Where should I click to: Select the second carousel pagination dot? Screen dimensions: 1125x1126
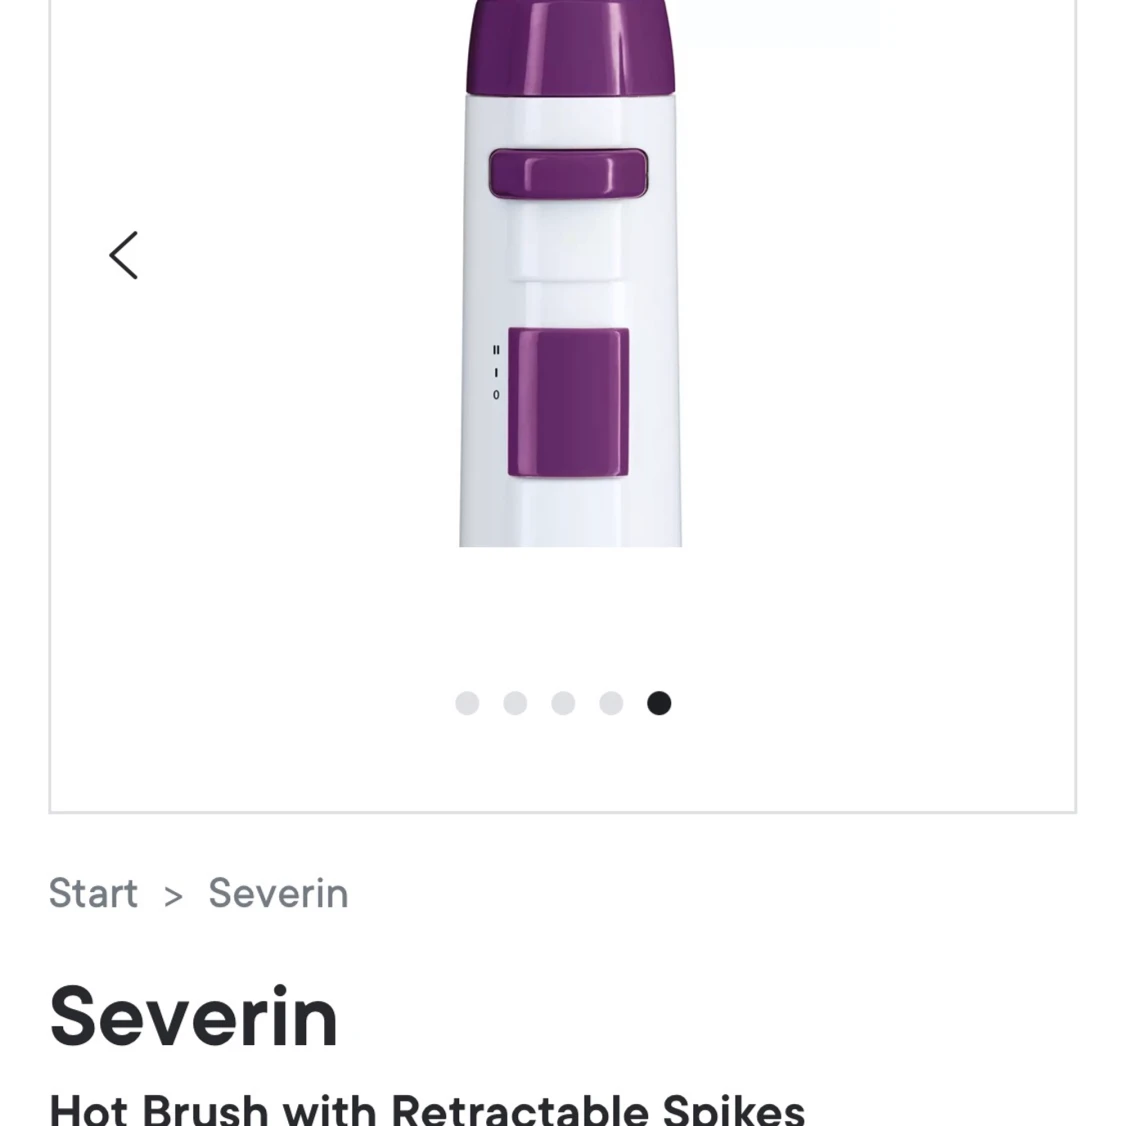coord(515,703)
